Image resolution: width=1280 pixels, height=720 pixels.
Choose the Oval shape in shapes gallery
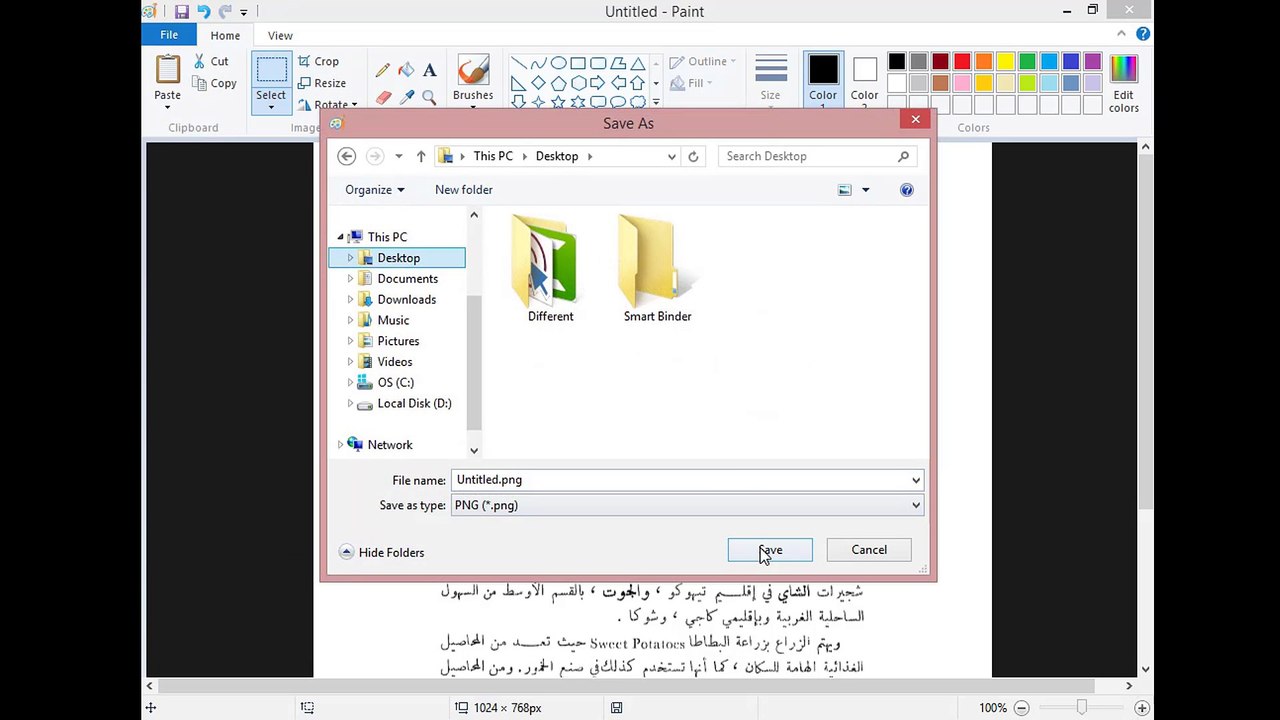(558, 63)
